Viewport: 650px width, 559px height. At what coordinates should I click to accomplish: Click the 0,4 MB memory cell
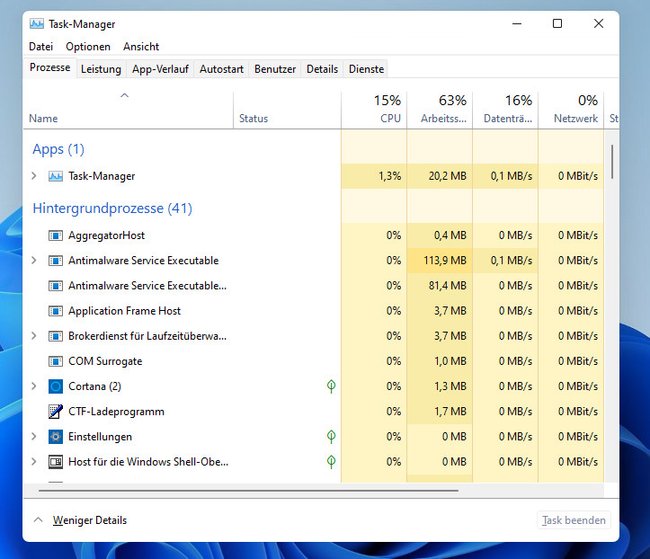point(440,236)
